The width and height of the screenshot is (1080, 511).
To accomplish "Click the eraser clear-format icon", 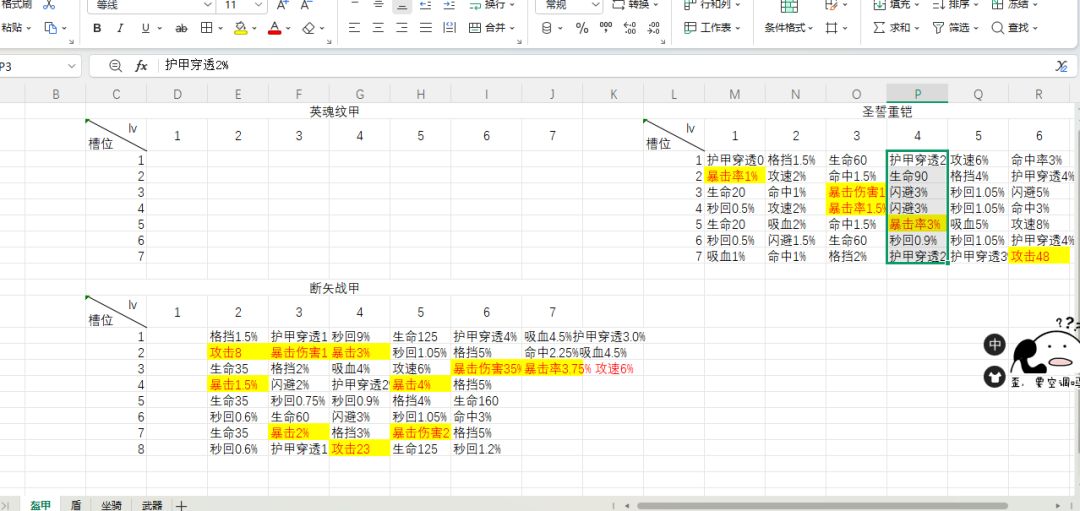I will (x=309, y=28).
